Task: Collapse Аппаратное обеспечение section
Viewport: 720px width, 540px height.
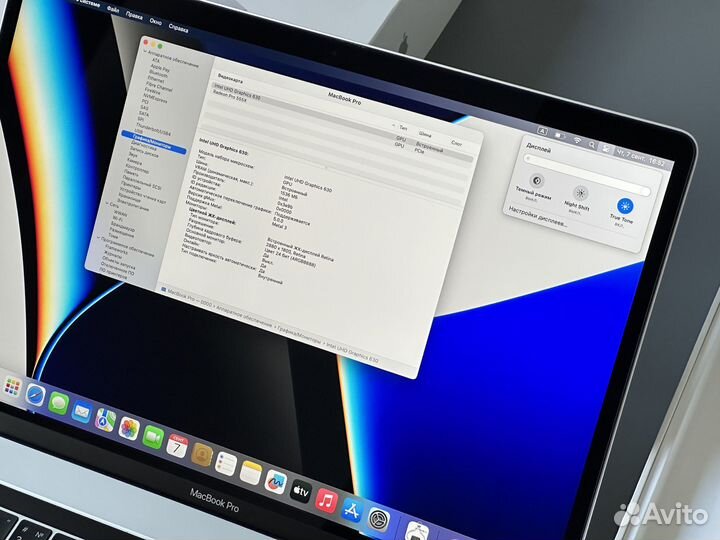Action: (145, 52)
